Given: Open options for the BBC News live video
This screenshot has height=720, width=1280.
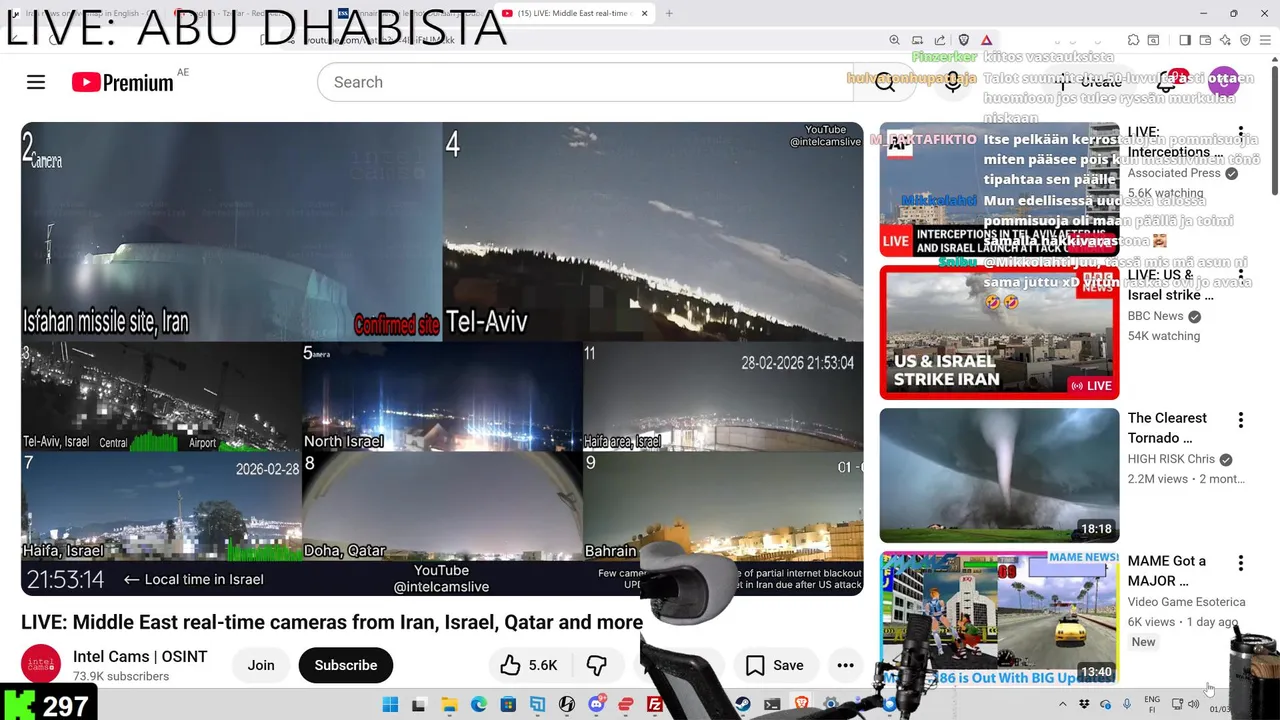Looking at the screenshot, I should [x=1241, y=277].
